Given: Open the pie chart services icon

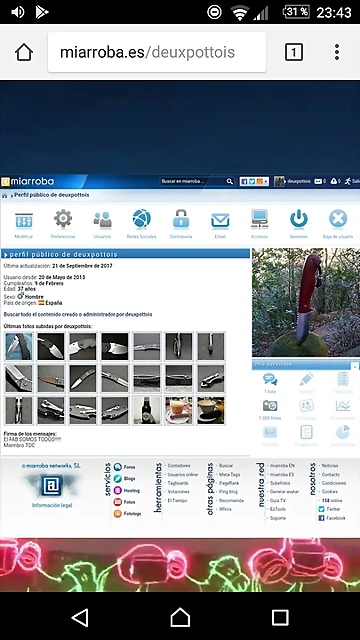Looking at the screenshot, I should (x=343, y=432).
